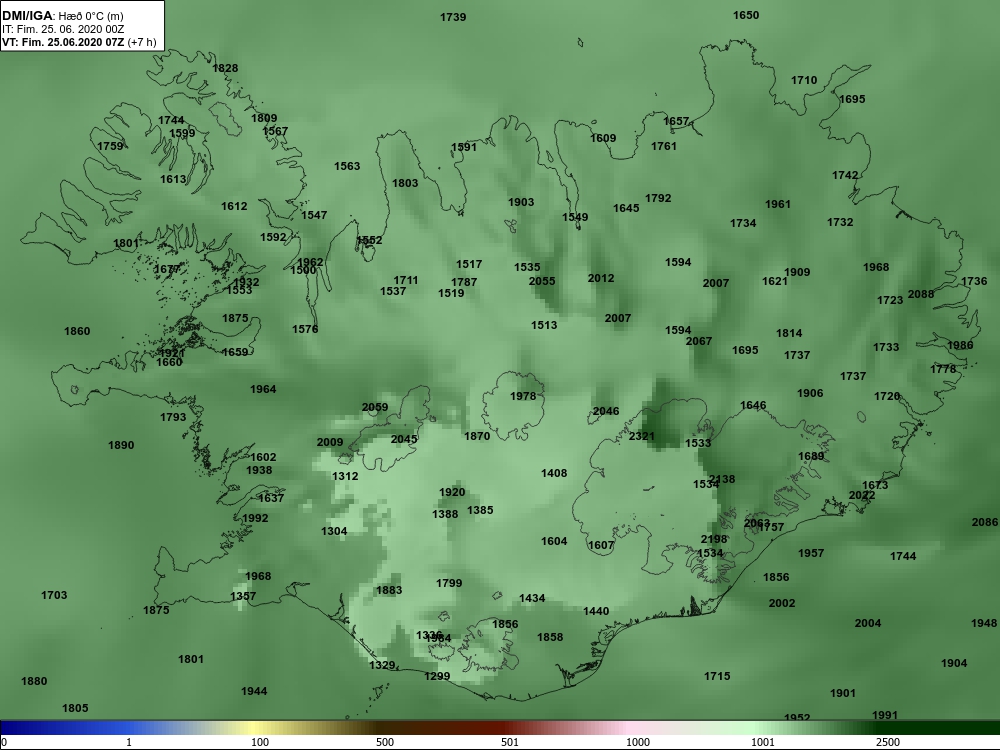Click the map value 1304
This screenshot has height=750, width=1000.
click(x=334, y=531)
